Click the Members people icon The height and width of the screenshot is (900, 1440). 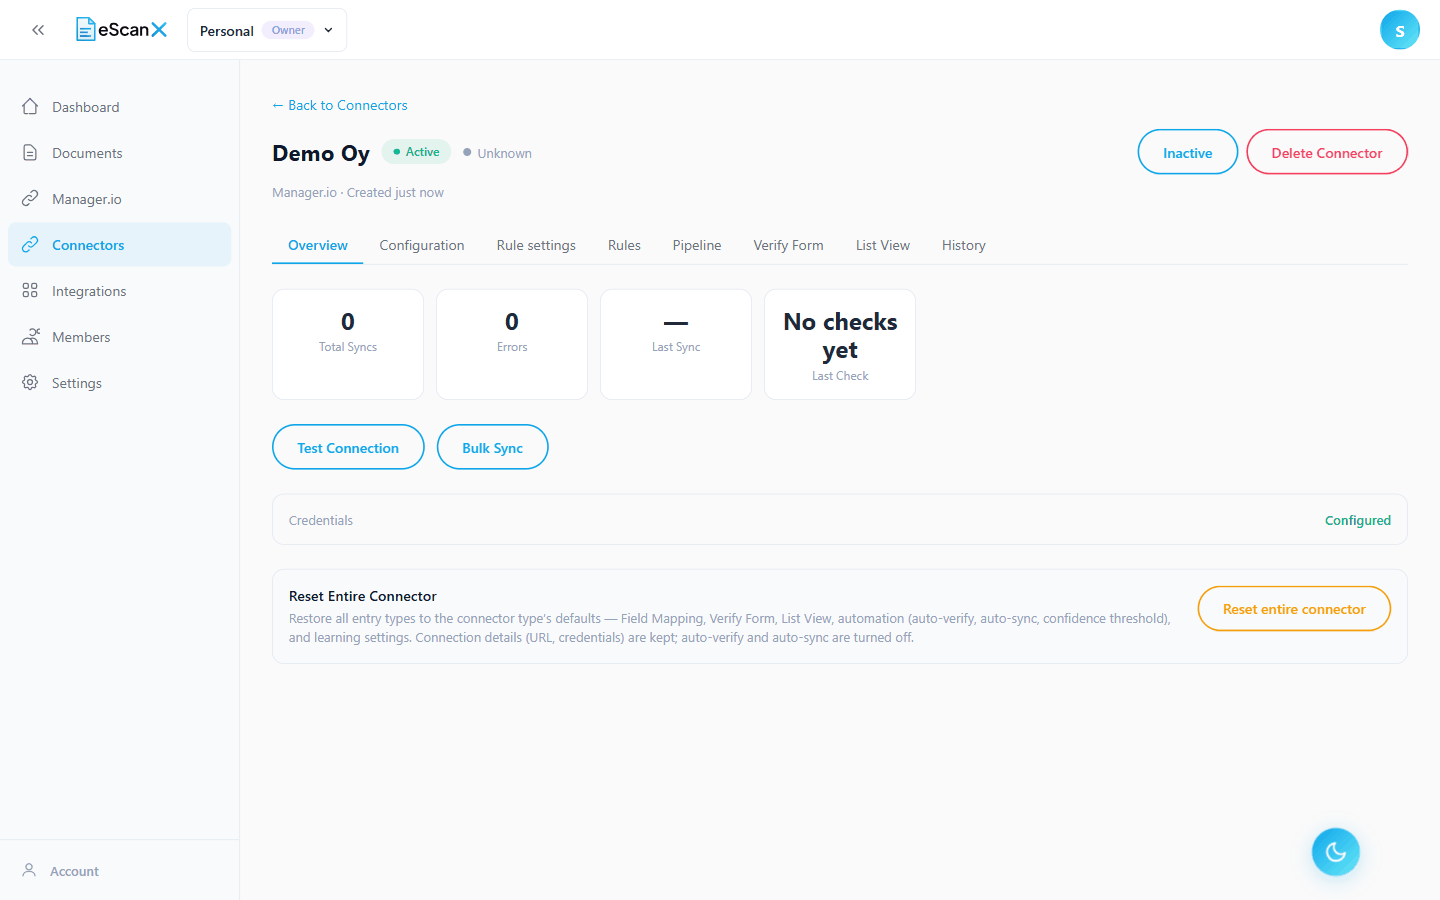(30, 337)
